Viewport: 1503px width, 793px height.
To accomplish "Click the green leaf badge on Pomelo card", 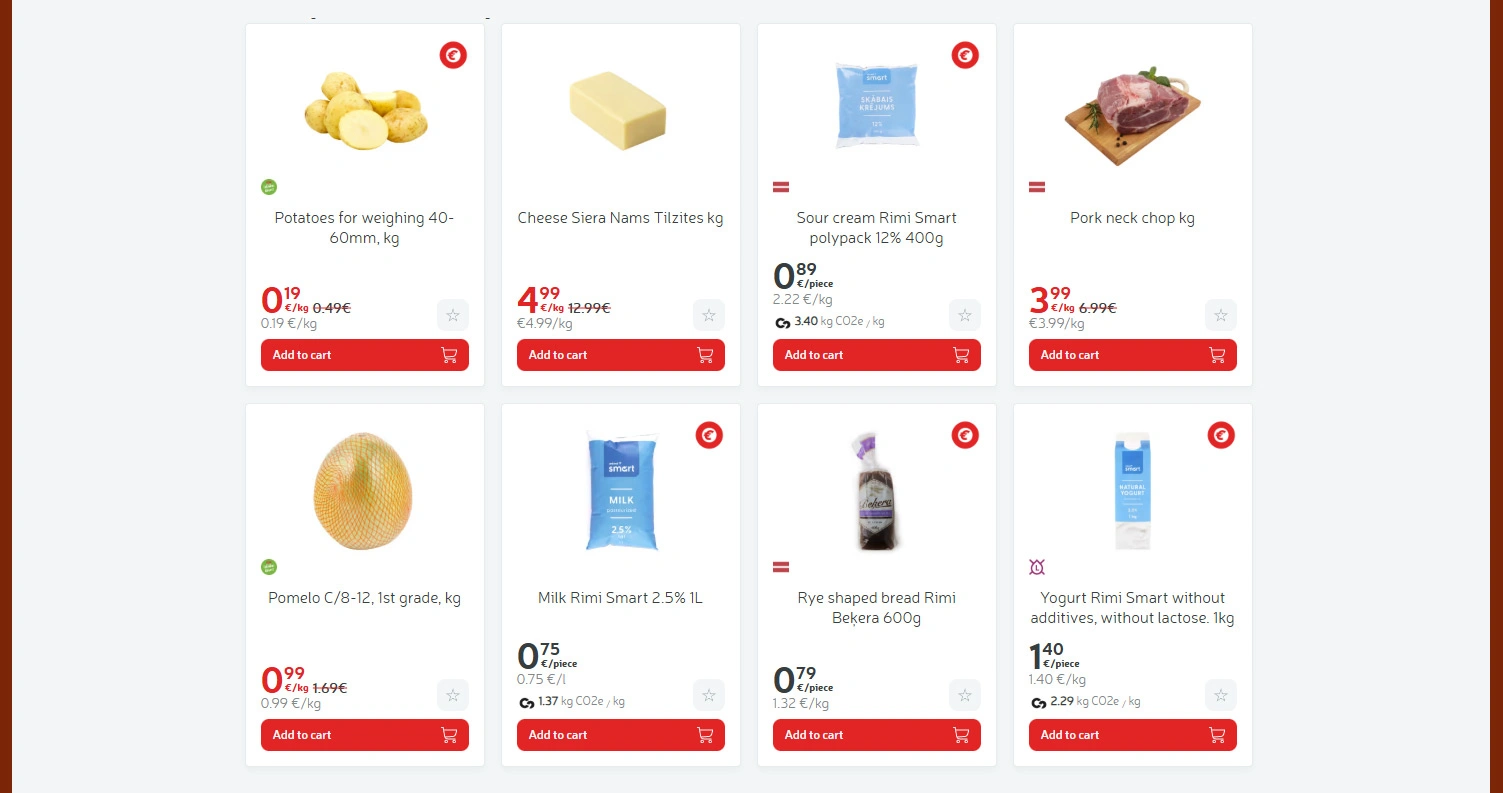I will (x=269, y=567).
